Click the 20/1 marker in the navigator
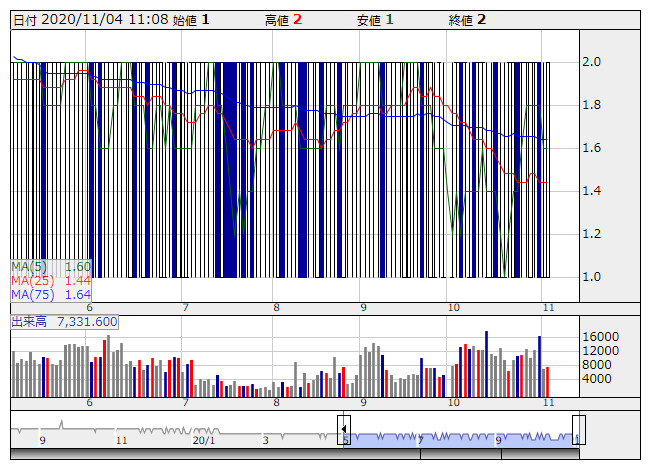The image size is (653, 470). [202, 440]
